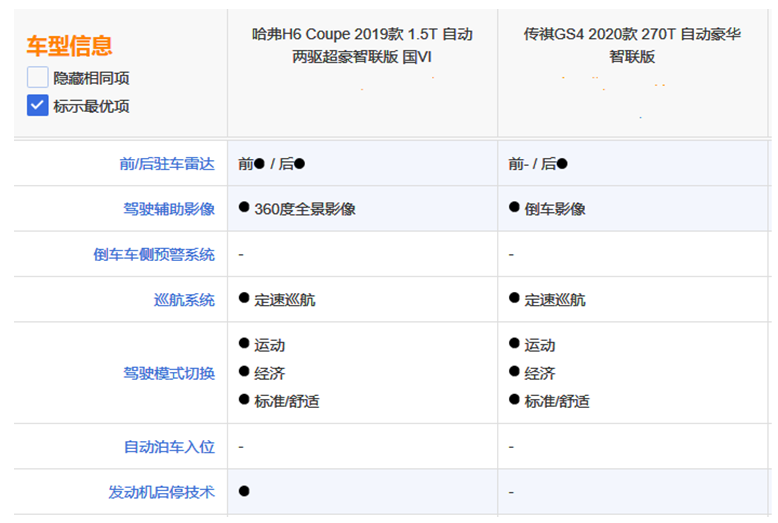Uncheck the 标示最优项 checkbox
This screenshot has width=778, height=523.
(38, 106)
